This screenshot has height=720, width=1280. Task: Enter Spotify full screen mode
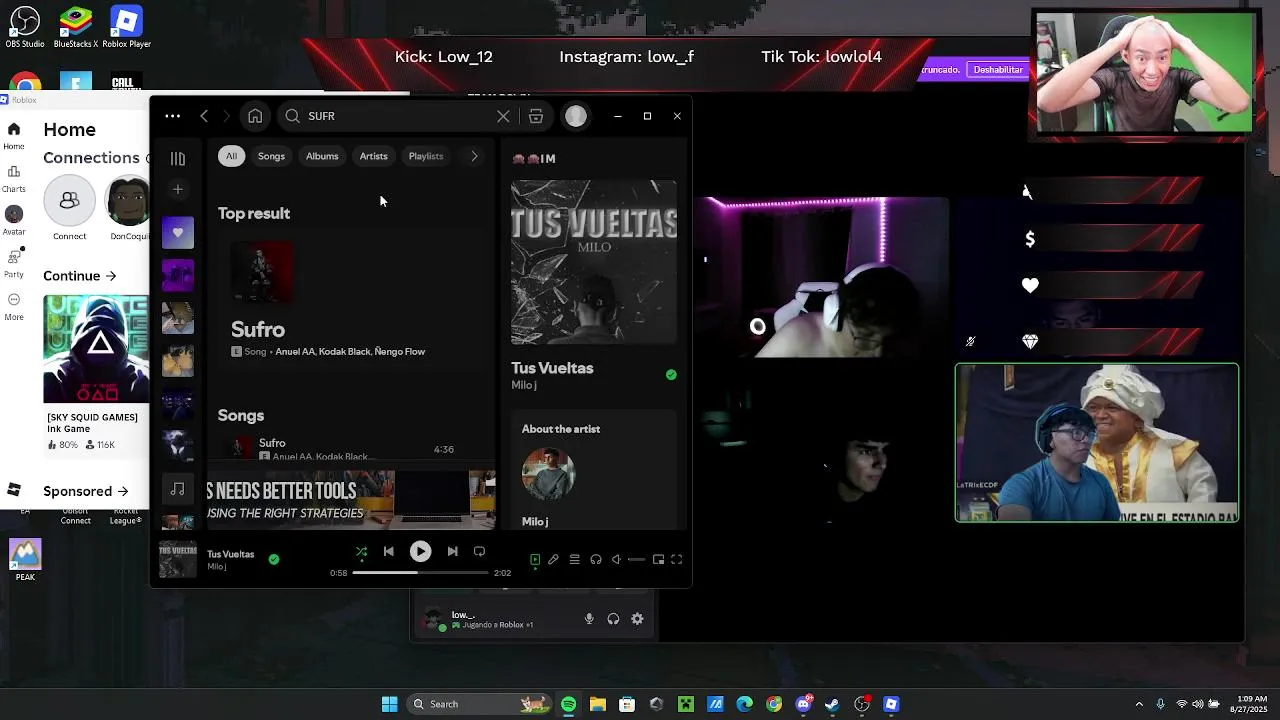click(x=676, y=560)
